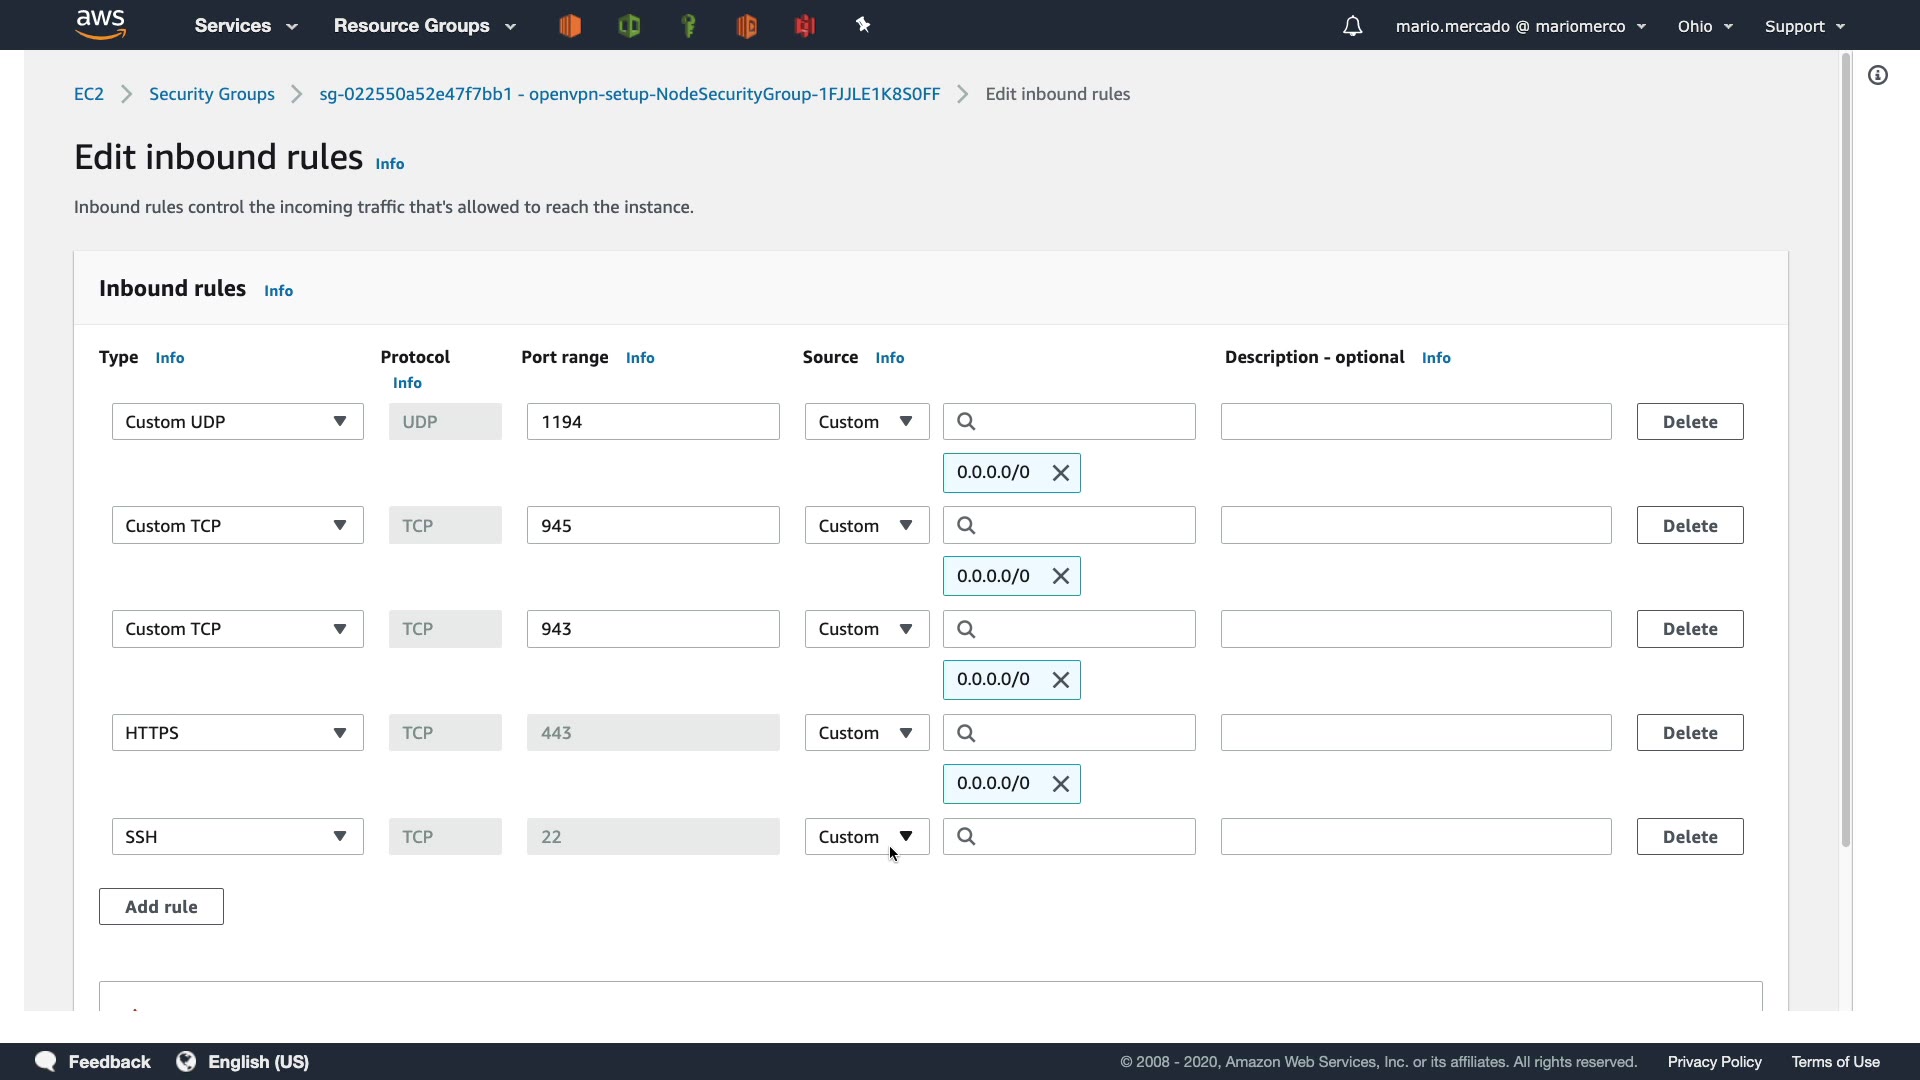The image size is (1920, 1080).
Task: Open the green key IAM shortcut
Action: click(688, 26)
